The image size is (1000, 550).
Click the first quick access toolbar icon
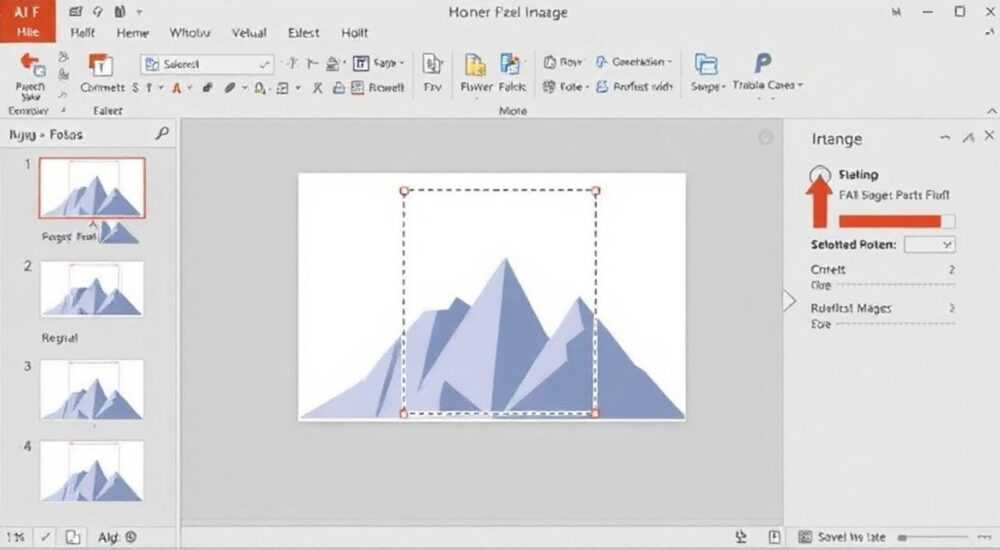76,11
